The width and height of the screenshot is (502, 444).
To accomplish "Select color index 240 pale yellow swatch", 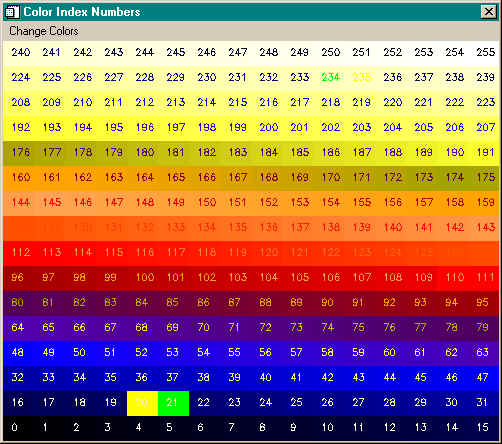I will coord(19,53).
